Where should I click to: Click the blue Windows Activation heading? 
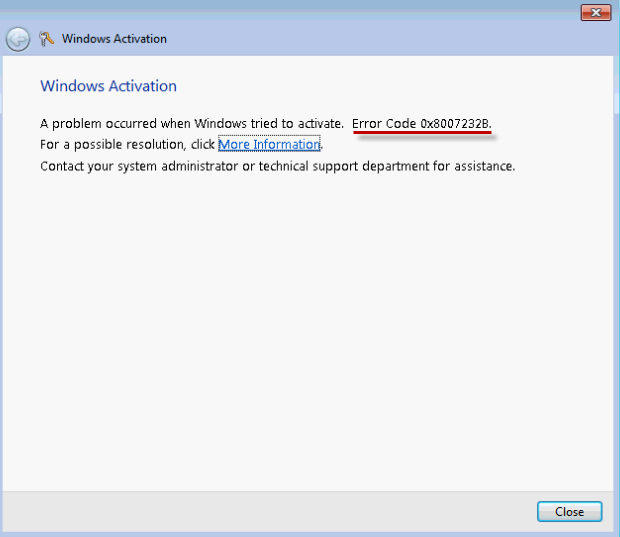click(x=108, y=86)
